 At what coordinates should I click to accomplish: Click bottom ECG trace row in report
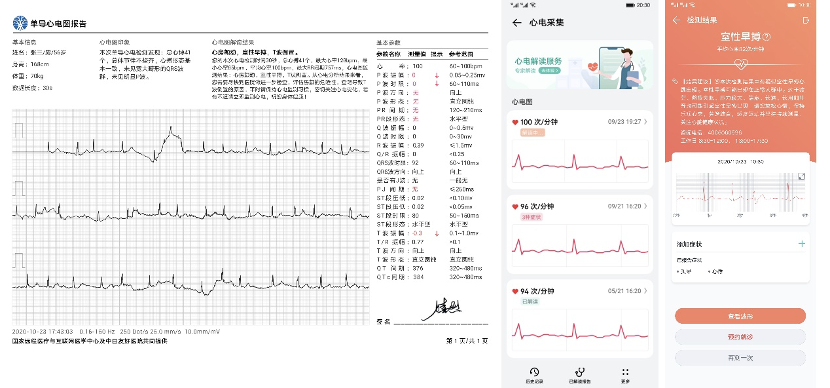[191, 282]
